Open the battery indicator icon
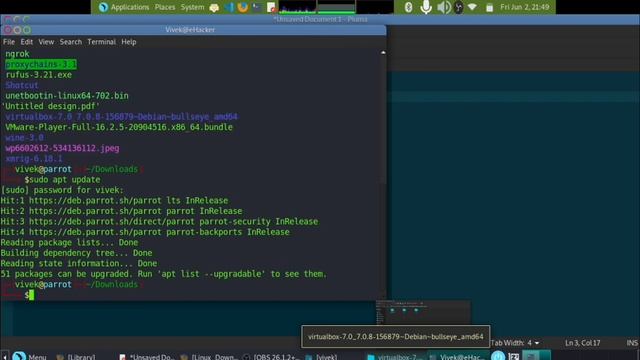Screen dimensions: 640x360 pos(489,7)
